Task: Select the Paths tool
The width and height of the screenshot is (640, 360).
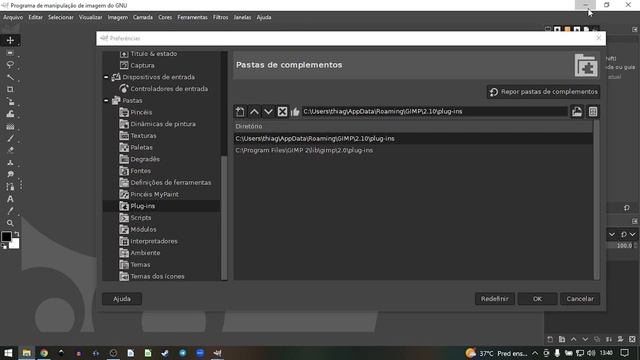Action: coord(10,187)
